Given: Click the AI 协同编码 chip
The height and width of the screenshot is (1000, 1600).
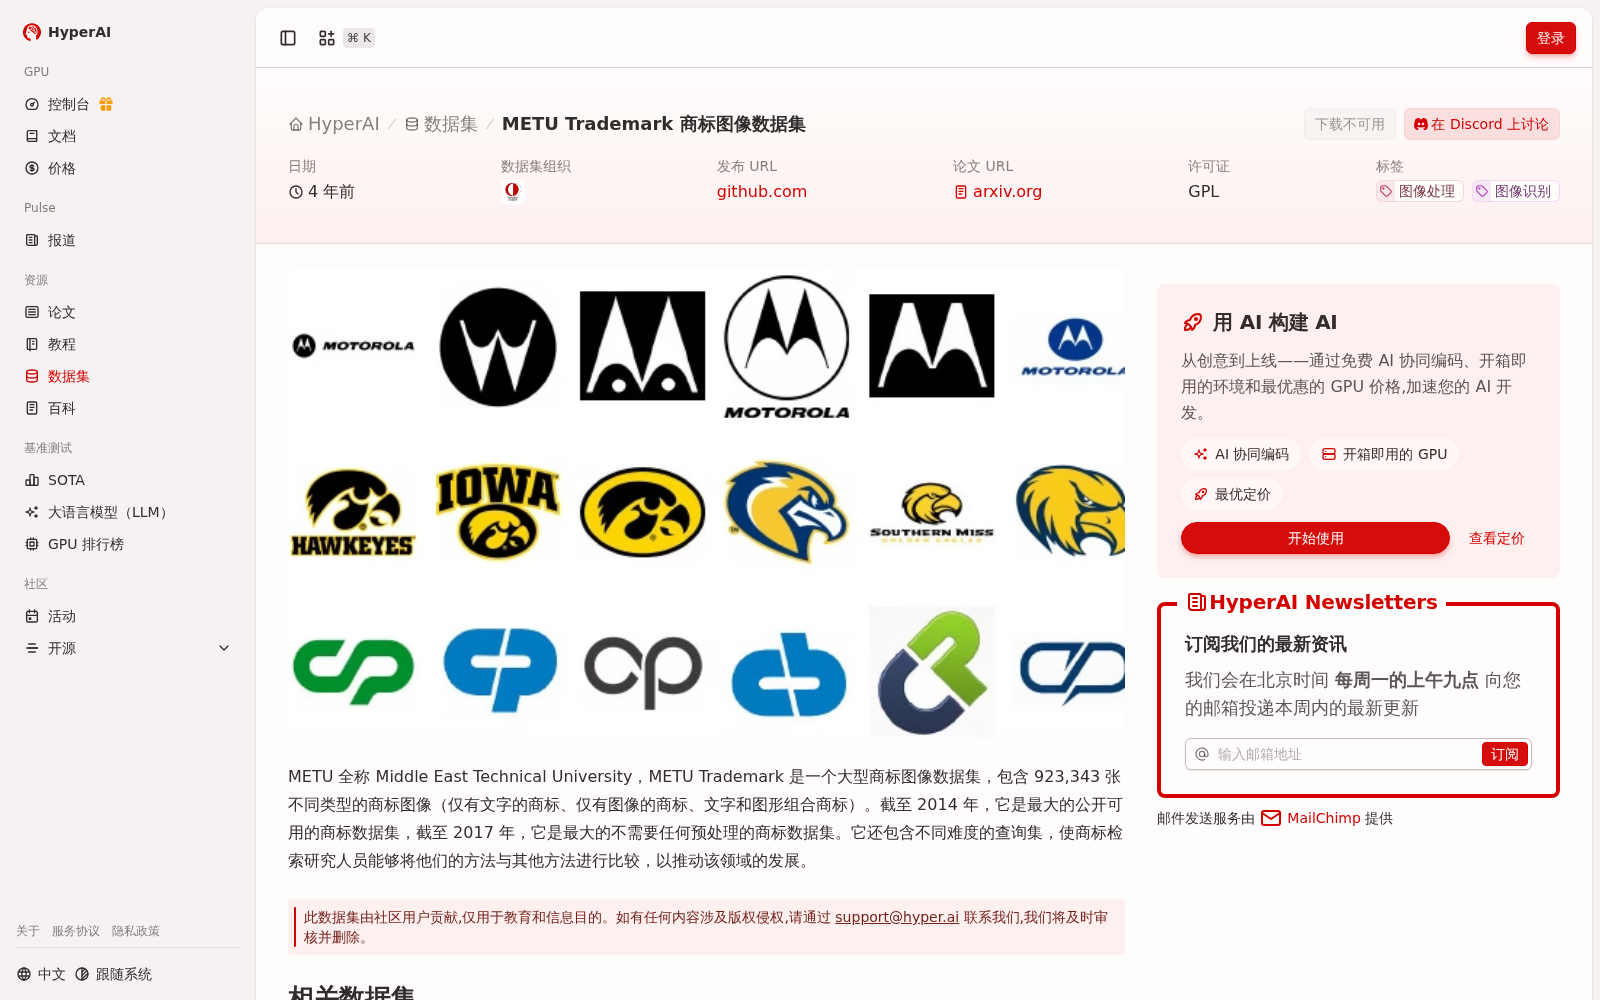Looking at the screenshot, I should [x=1241, y=454].
